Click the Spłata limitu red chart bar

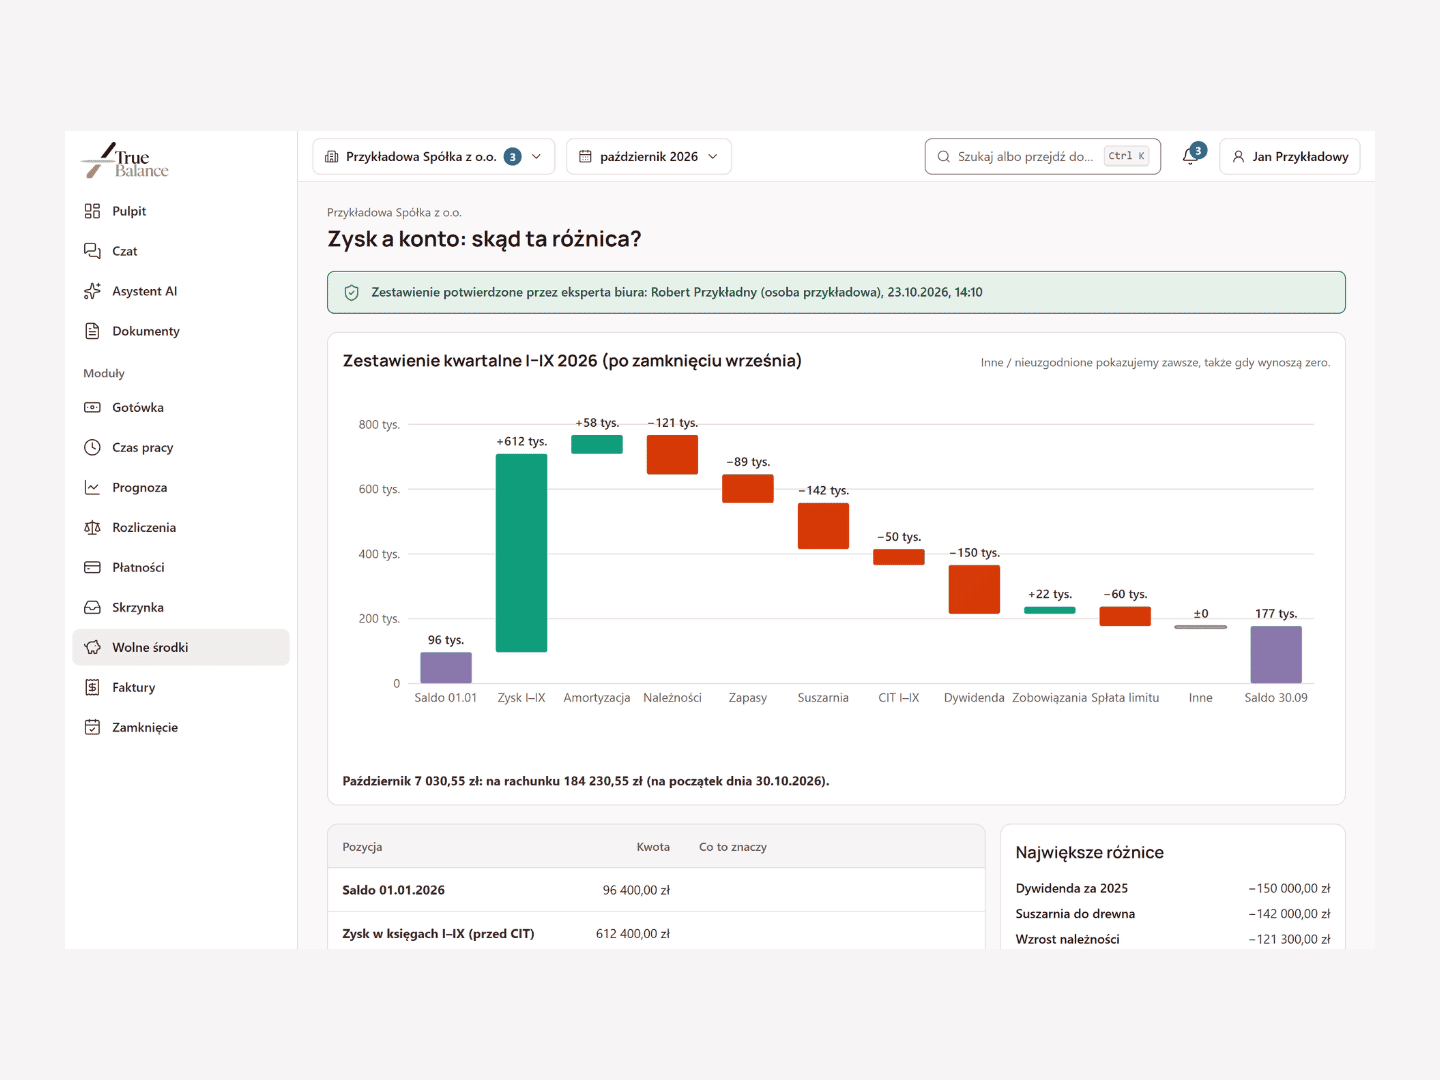pos(1125,617)
